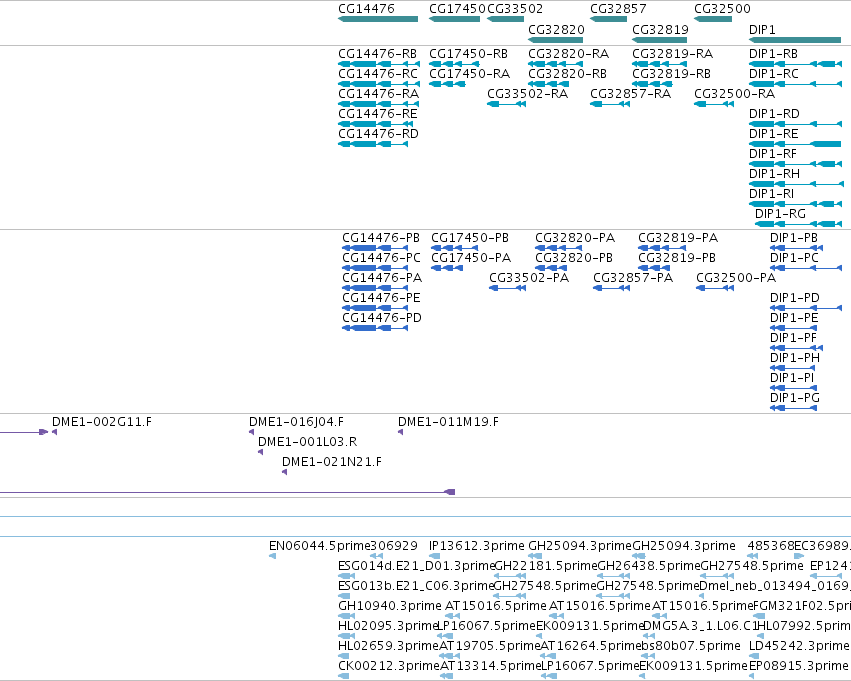Click the DME1-011M19.F BAC end label

click(448, 422)
